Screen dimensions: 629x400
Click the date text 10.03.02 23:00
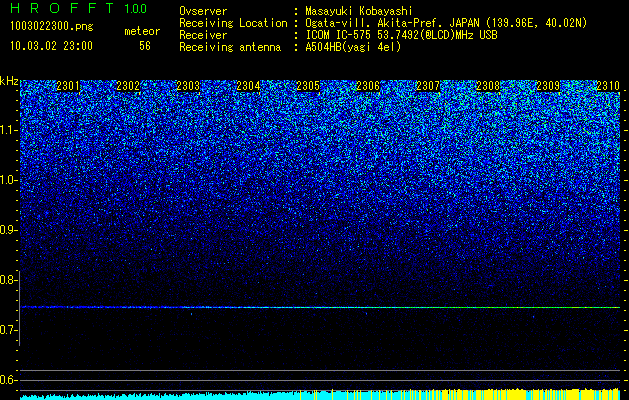click(51, 46)
